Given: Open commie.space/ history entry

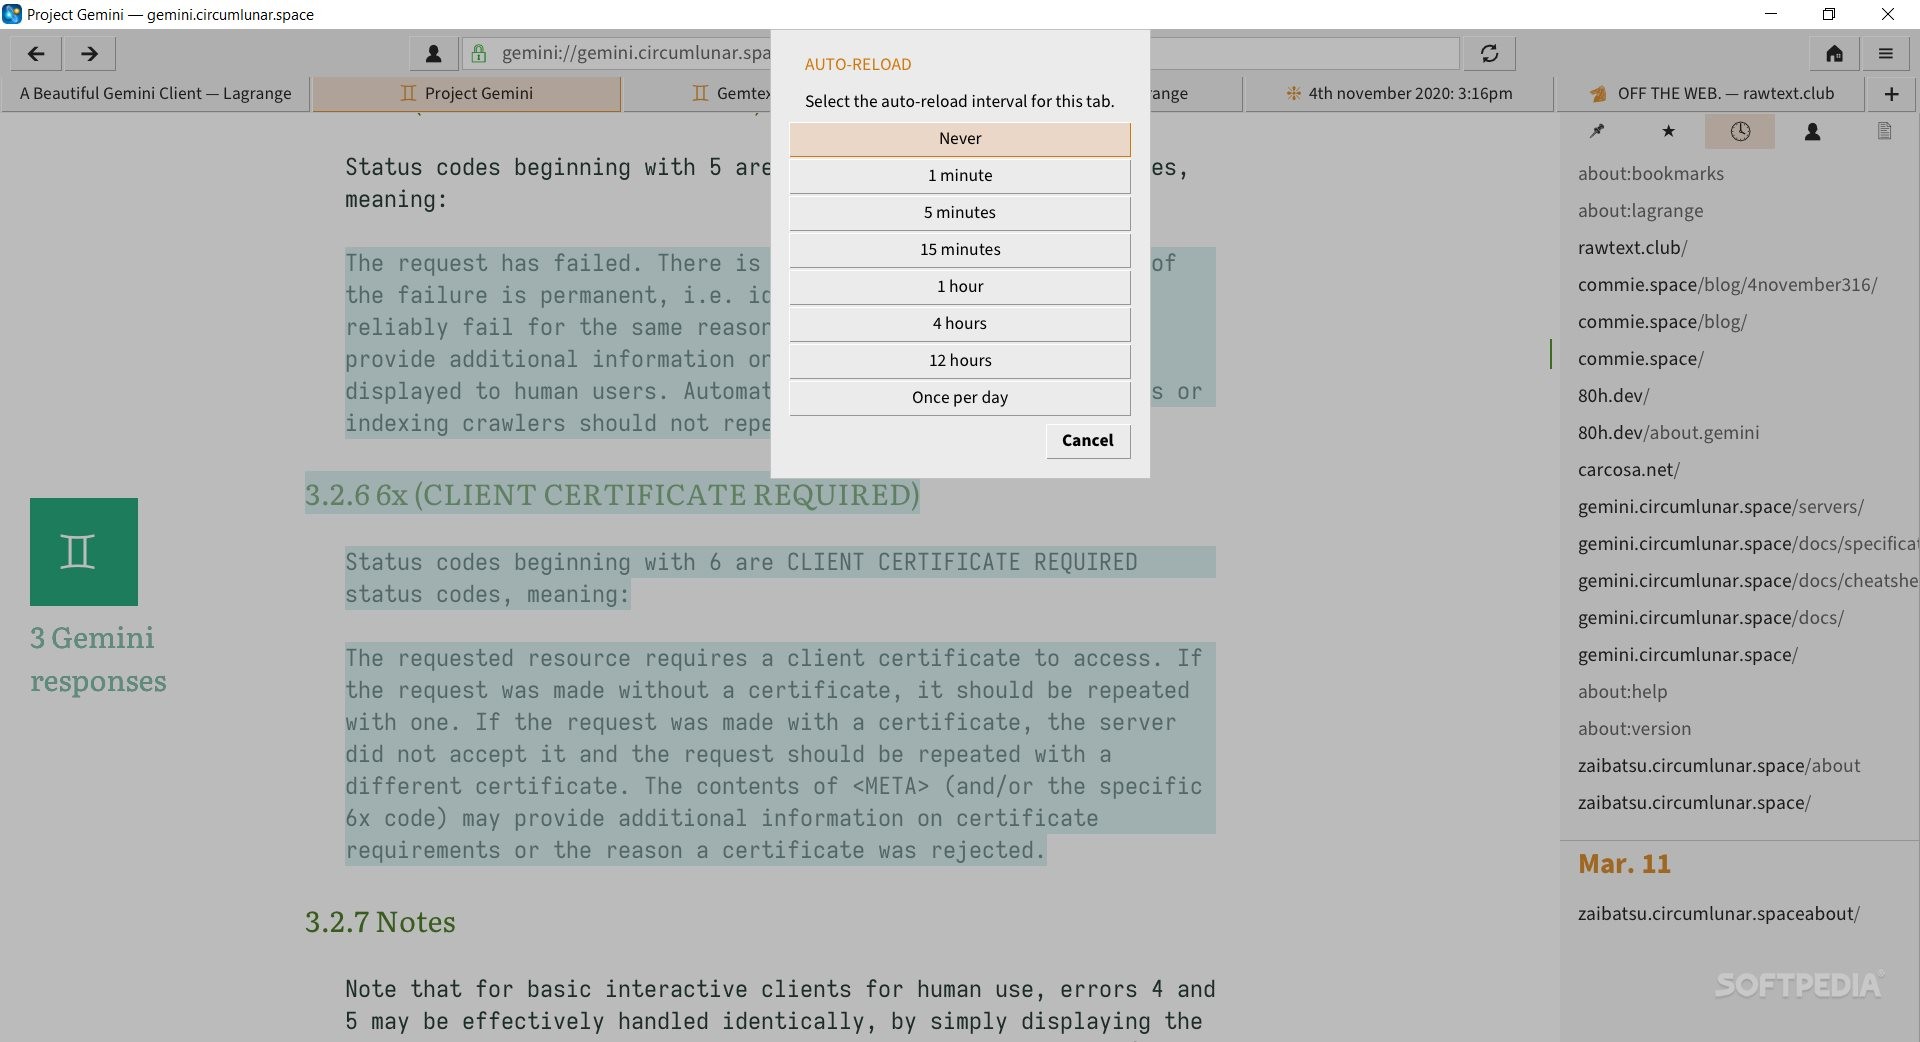Looking at the screenshot, I should 1640,359.
